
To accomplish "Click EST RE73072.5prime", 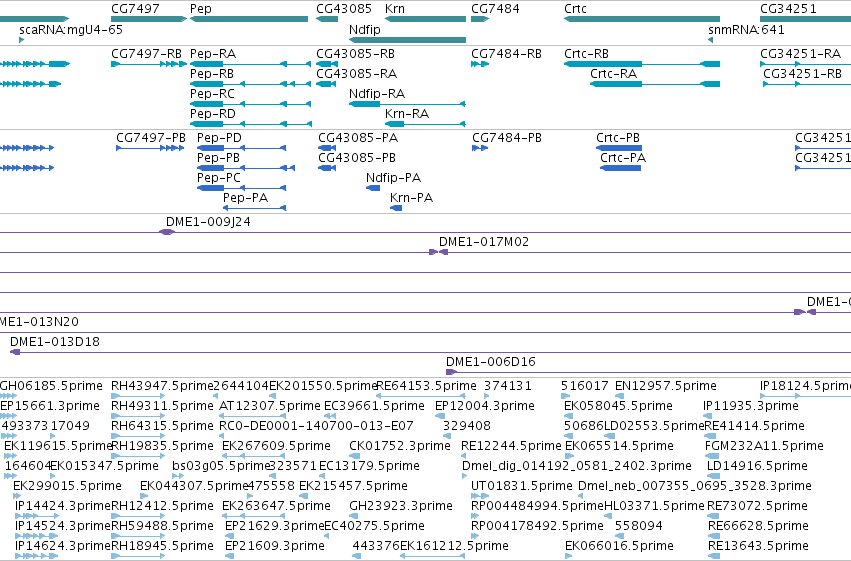I will [757, 506].
